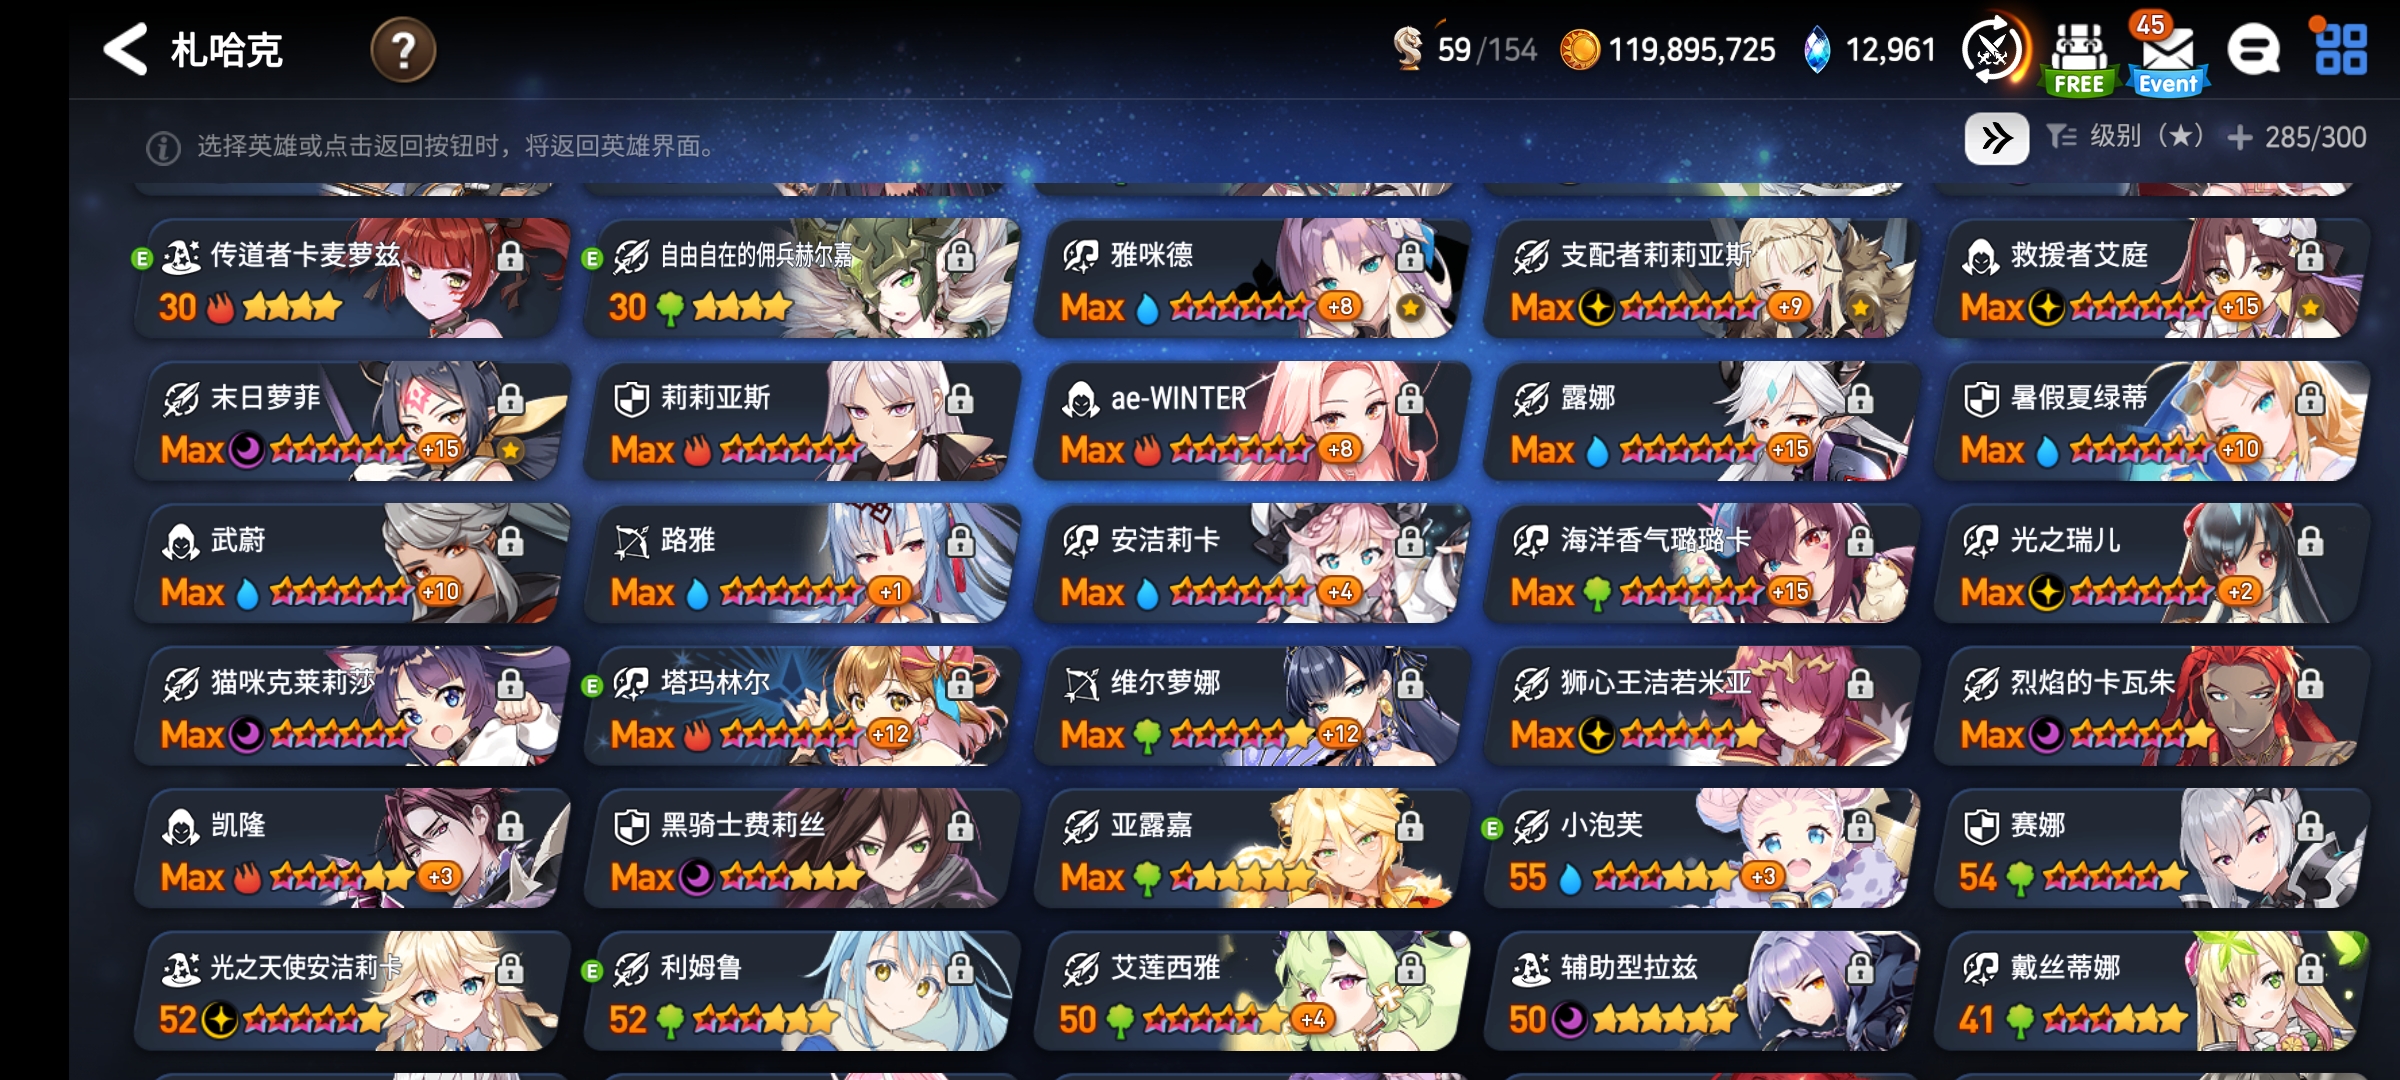Select the 末日萝菲 hero card
This screenshot has width=2400, height=1080.
352,421
